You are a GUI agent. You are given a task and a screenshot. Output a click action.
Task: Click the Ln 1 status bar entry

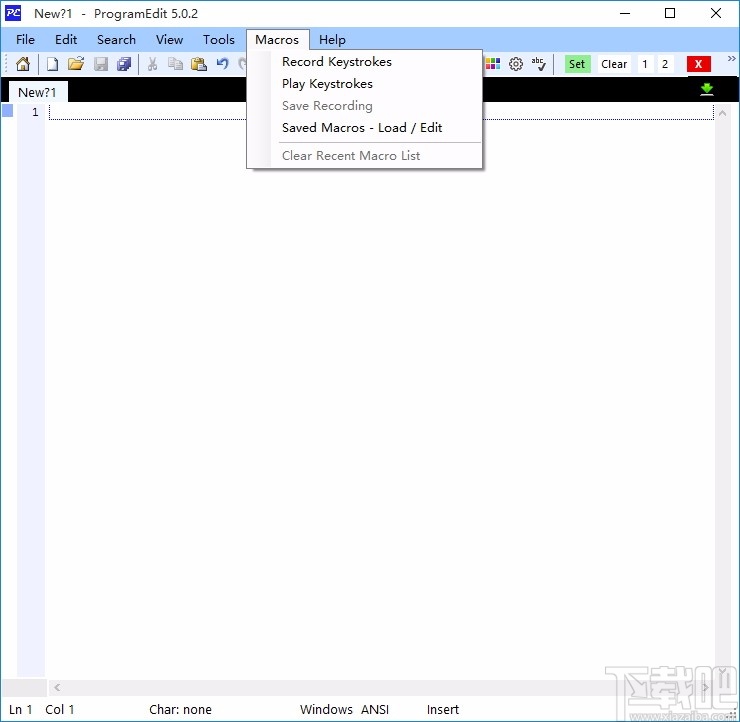click(21, 709)
